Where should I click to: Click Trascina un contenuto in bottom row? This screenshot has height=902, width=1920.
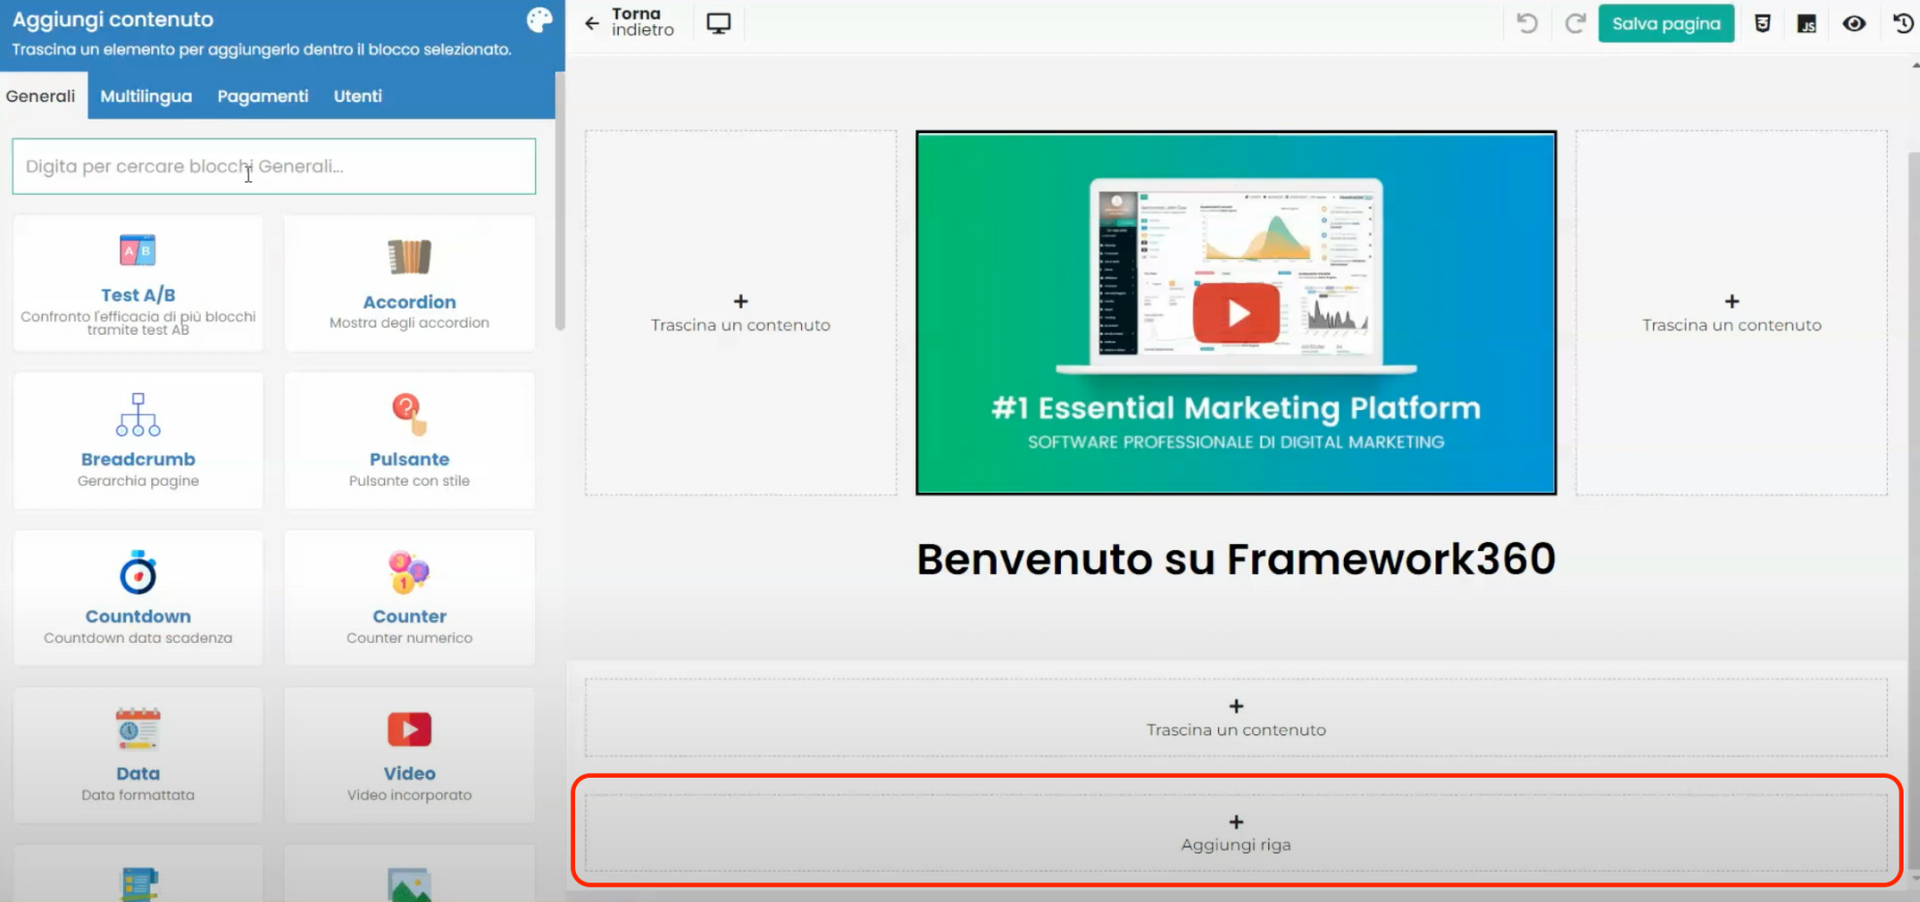tap(1236, 730)
